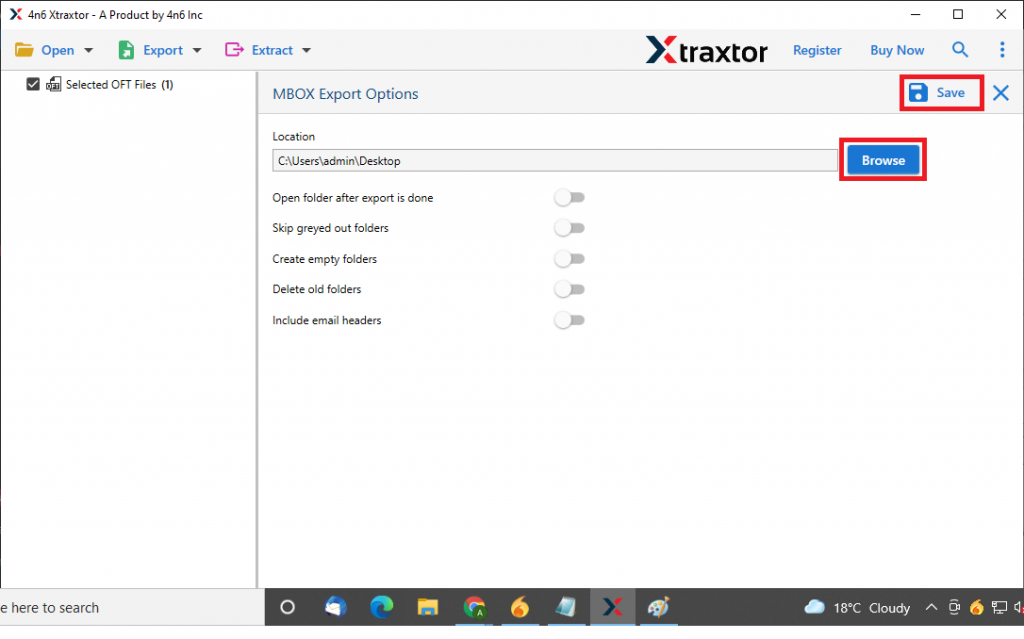Screen dimensions: 1024x639
Task: Uncheck the Selected OFT Files checkbox
Action: (33, 84)
